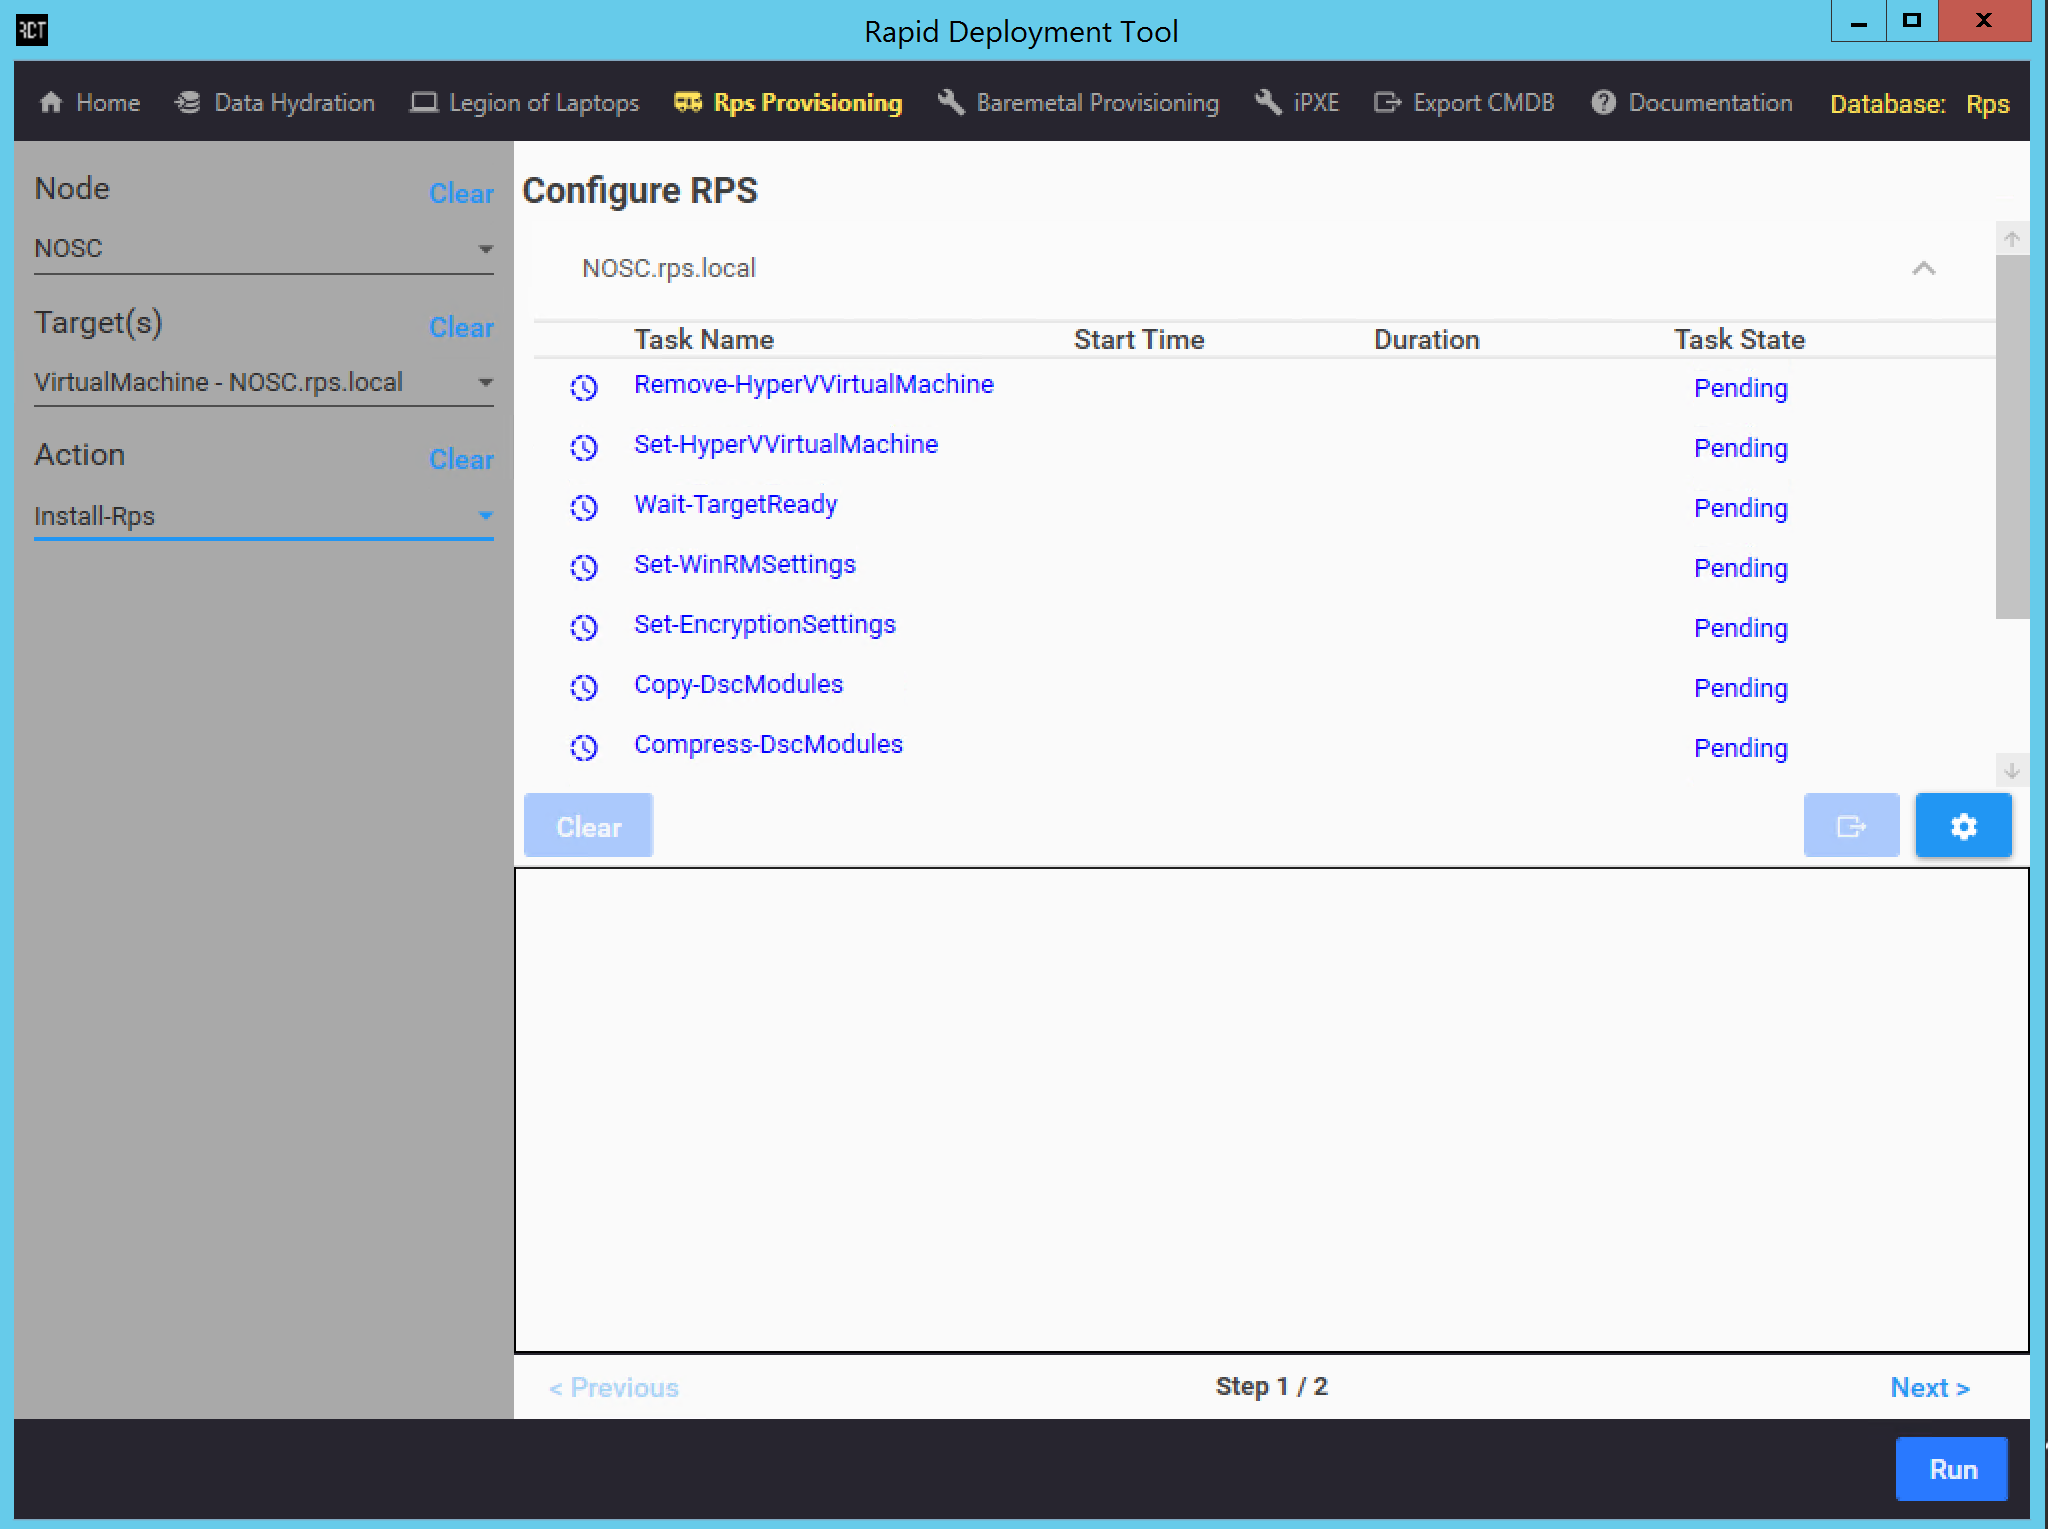Click Pending state of Wait-TargetReady

click(x=1740, y=509)
